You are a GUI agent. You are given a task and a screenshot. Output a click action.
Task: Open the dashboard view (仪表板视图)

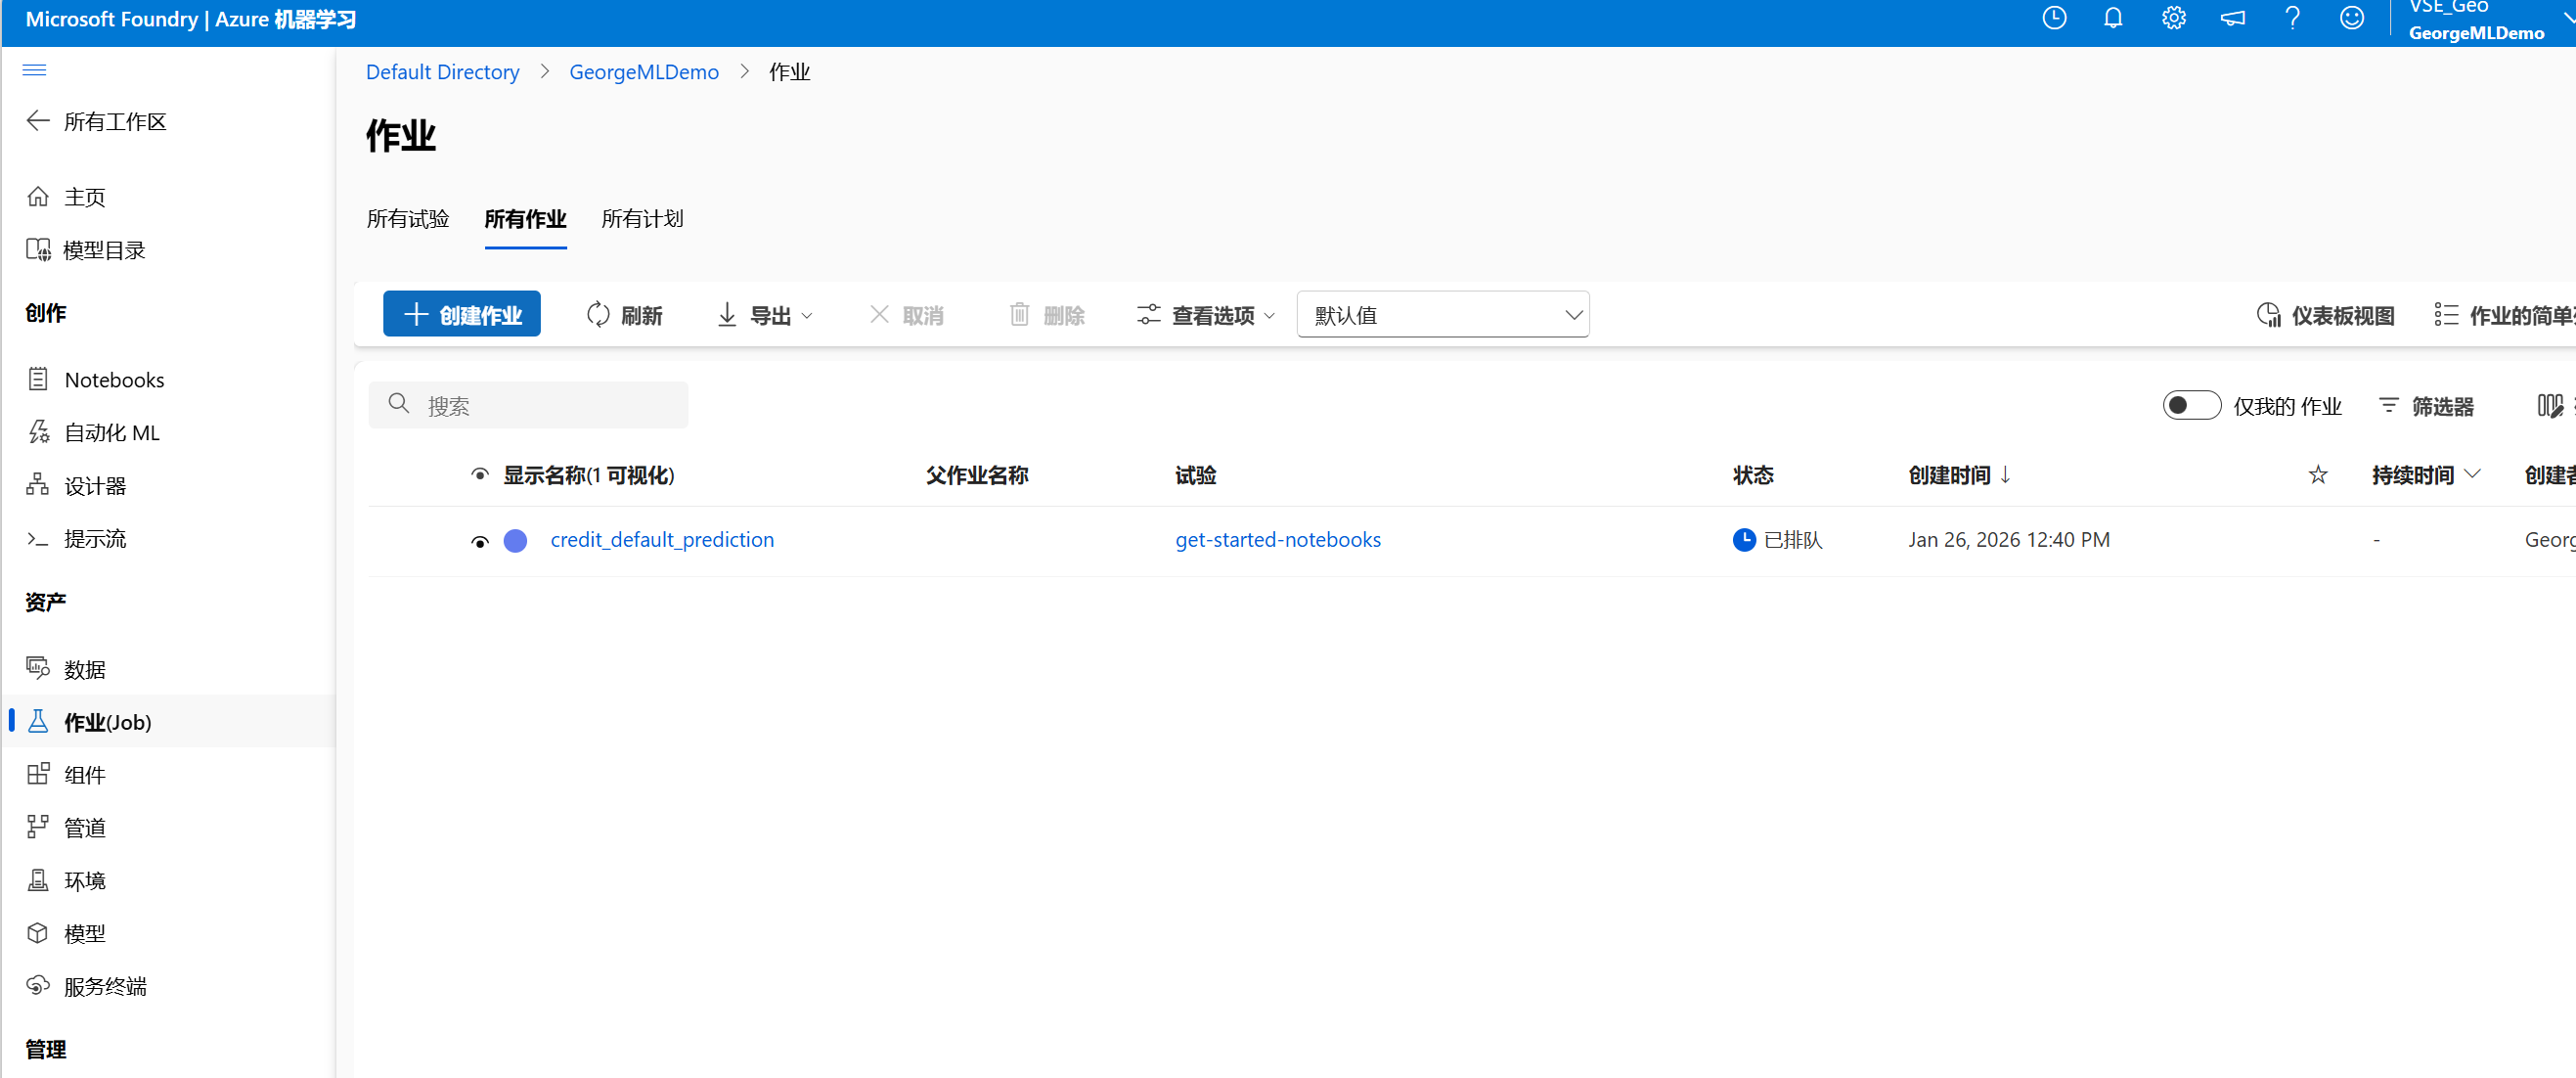click(x=2325, y=315)
